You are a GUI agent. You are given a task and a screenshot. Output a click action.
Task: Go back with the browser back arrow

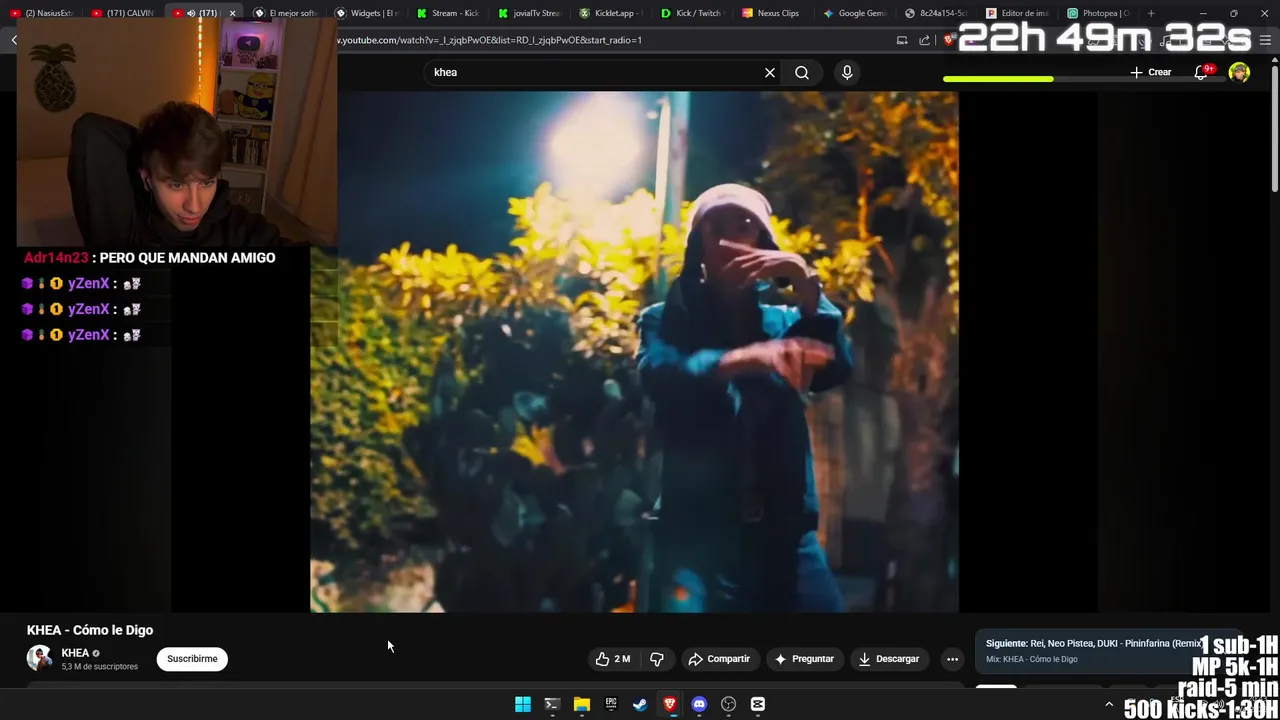[x=14, y=40]
